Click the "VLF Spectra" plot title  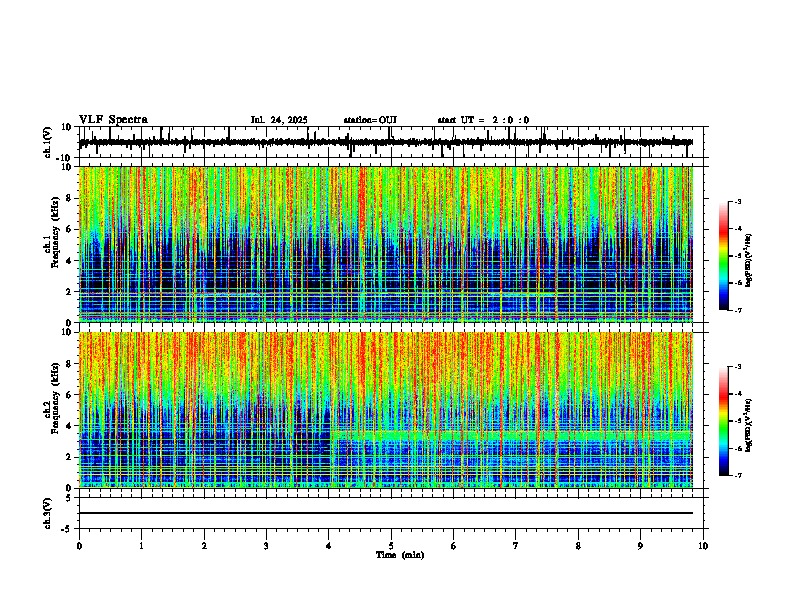point(113,120)
